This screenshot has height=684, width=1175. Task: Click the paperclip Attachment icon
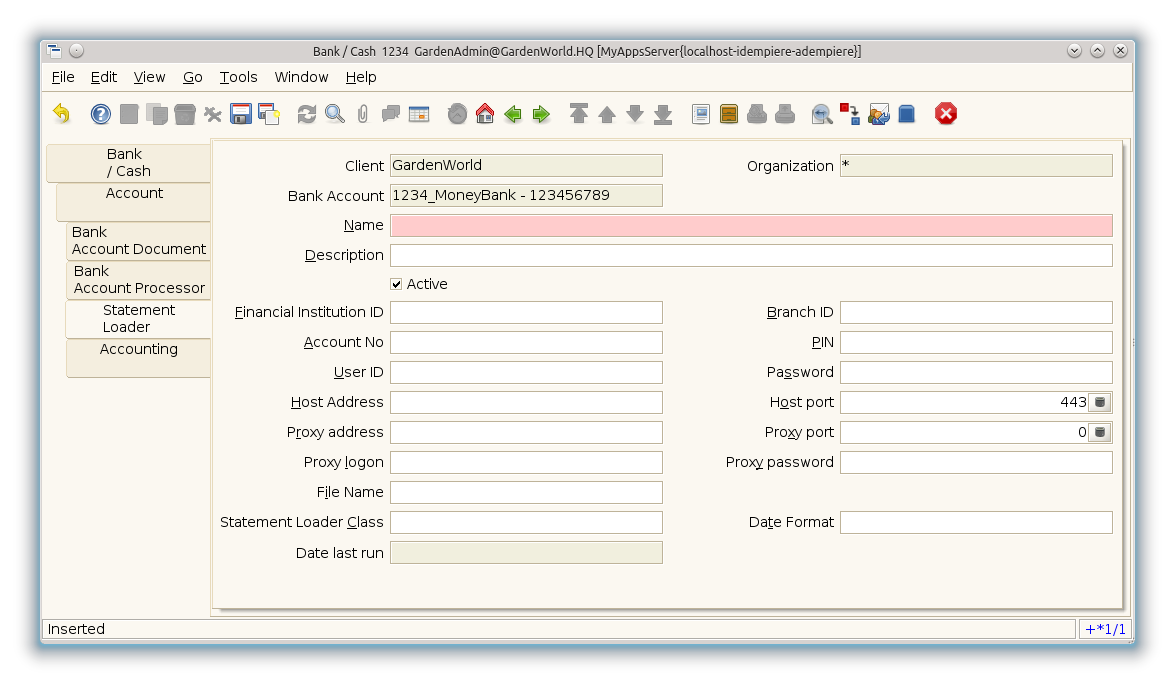pyautogui.click(x=362, y=114)
